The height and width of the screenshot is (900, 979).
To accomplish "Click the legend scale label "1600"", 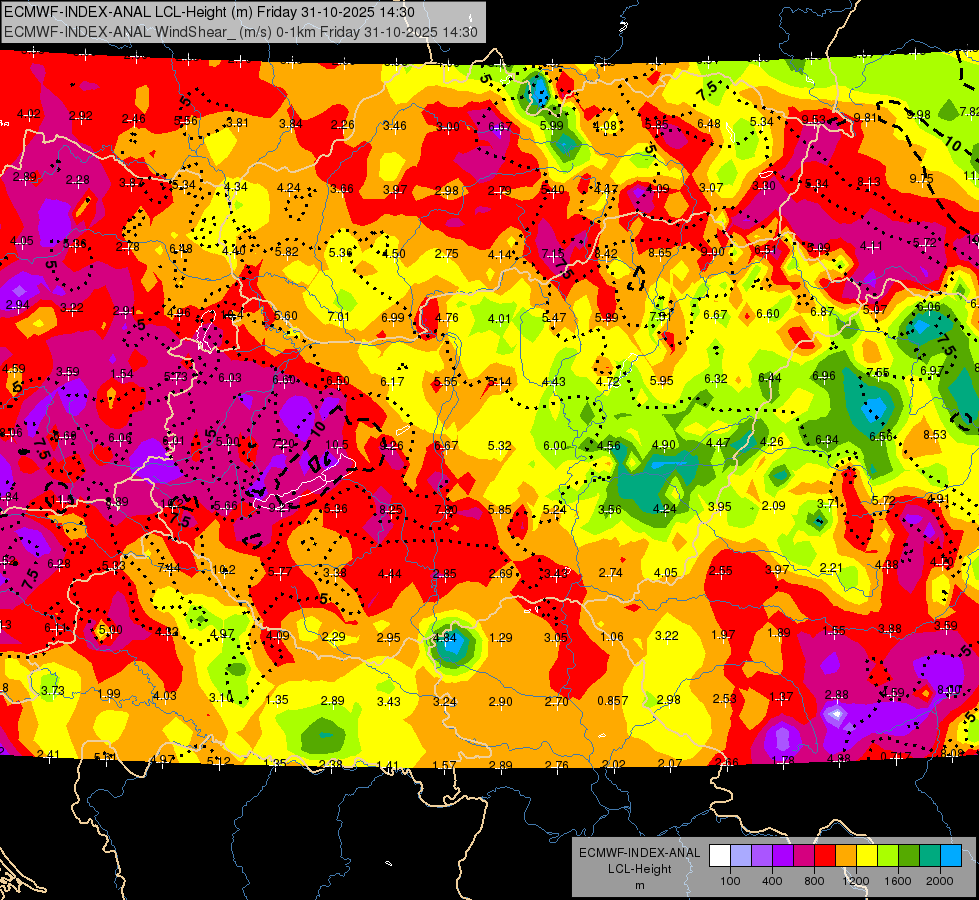I will [898, 881].
